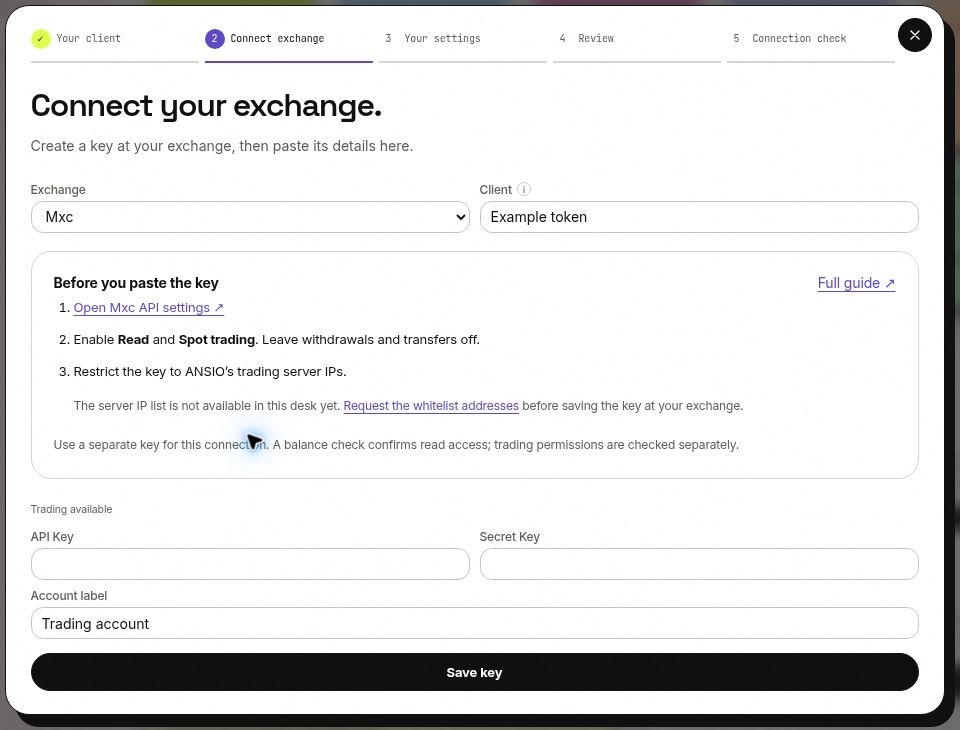
Task: Click the 'Use a separate key' note
Action: coord(396,445)
